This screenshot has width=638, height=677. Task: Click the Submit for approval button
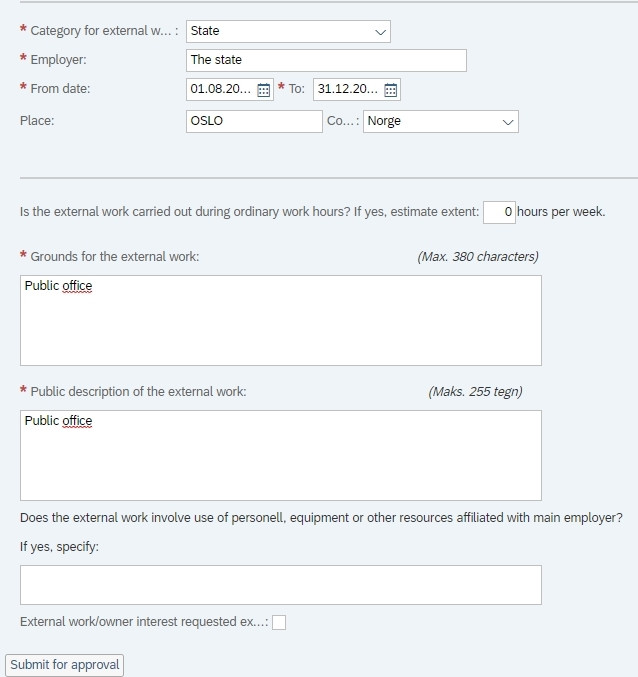click(x=65, y=665)
